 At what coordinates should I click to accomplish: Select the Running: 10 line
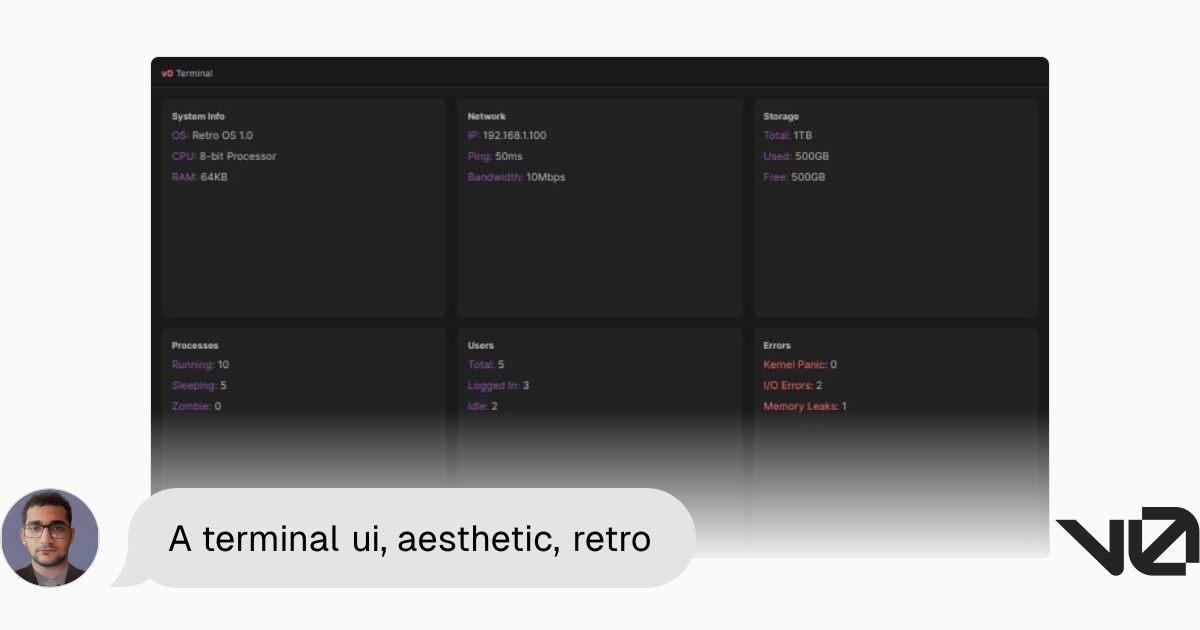[x=200, y=364]
